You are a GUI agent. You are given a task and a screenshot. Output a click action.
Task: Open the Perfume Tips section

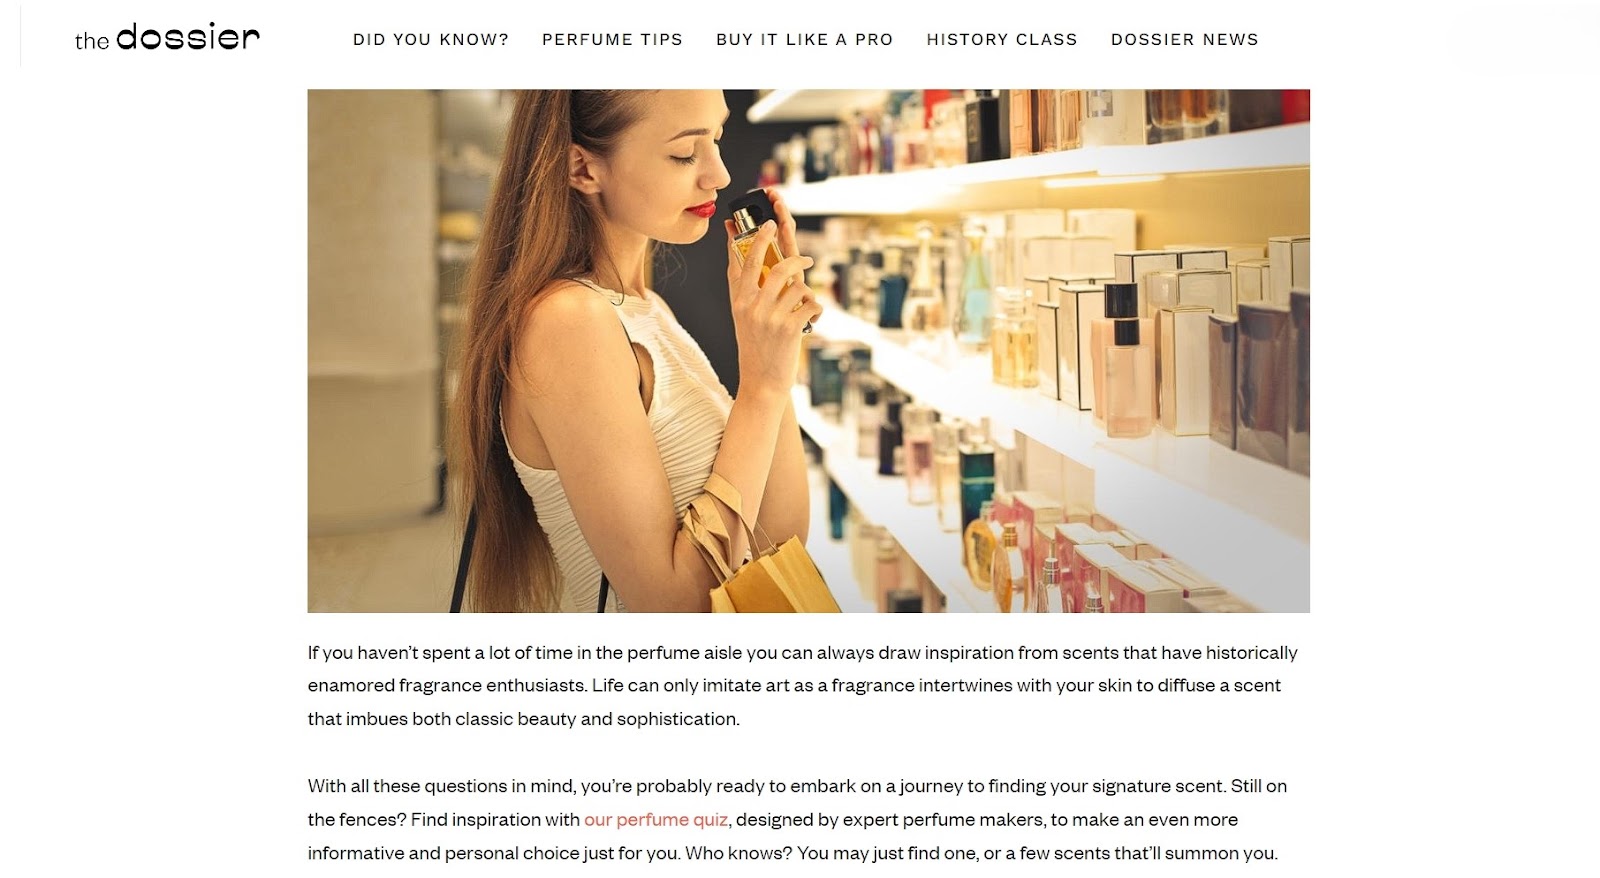(x=612, y=40)
